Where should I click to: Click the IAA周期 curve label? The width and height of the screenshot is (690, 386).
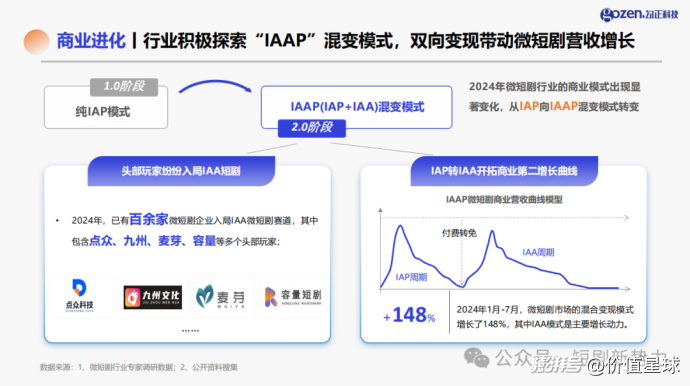click(x=538, y=252)
